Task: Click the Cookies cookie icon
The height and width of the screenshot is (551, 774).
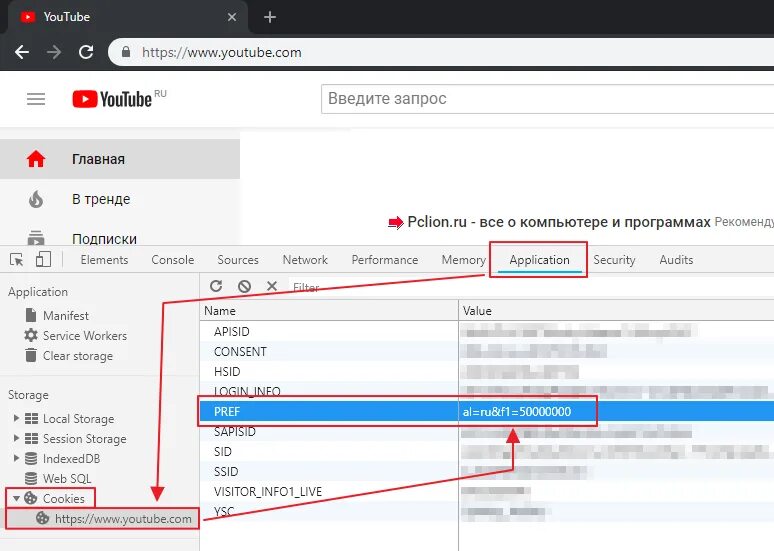Action: [31, 498]
